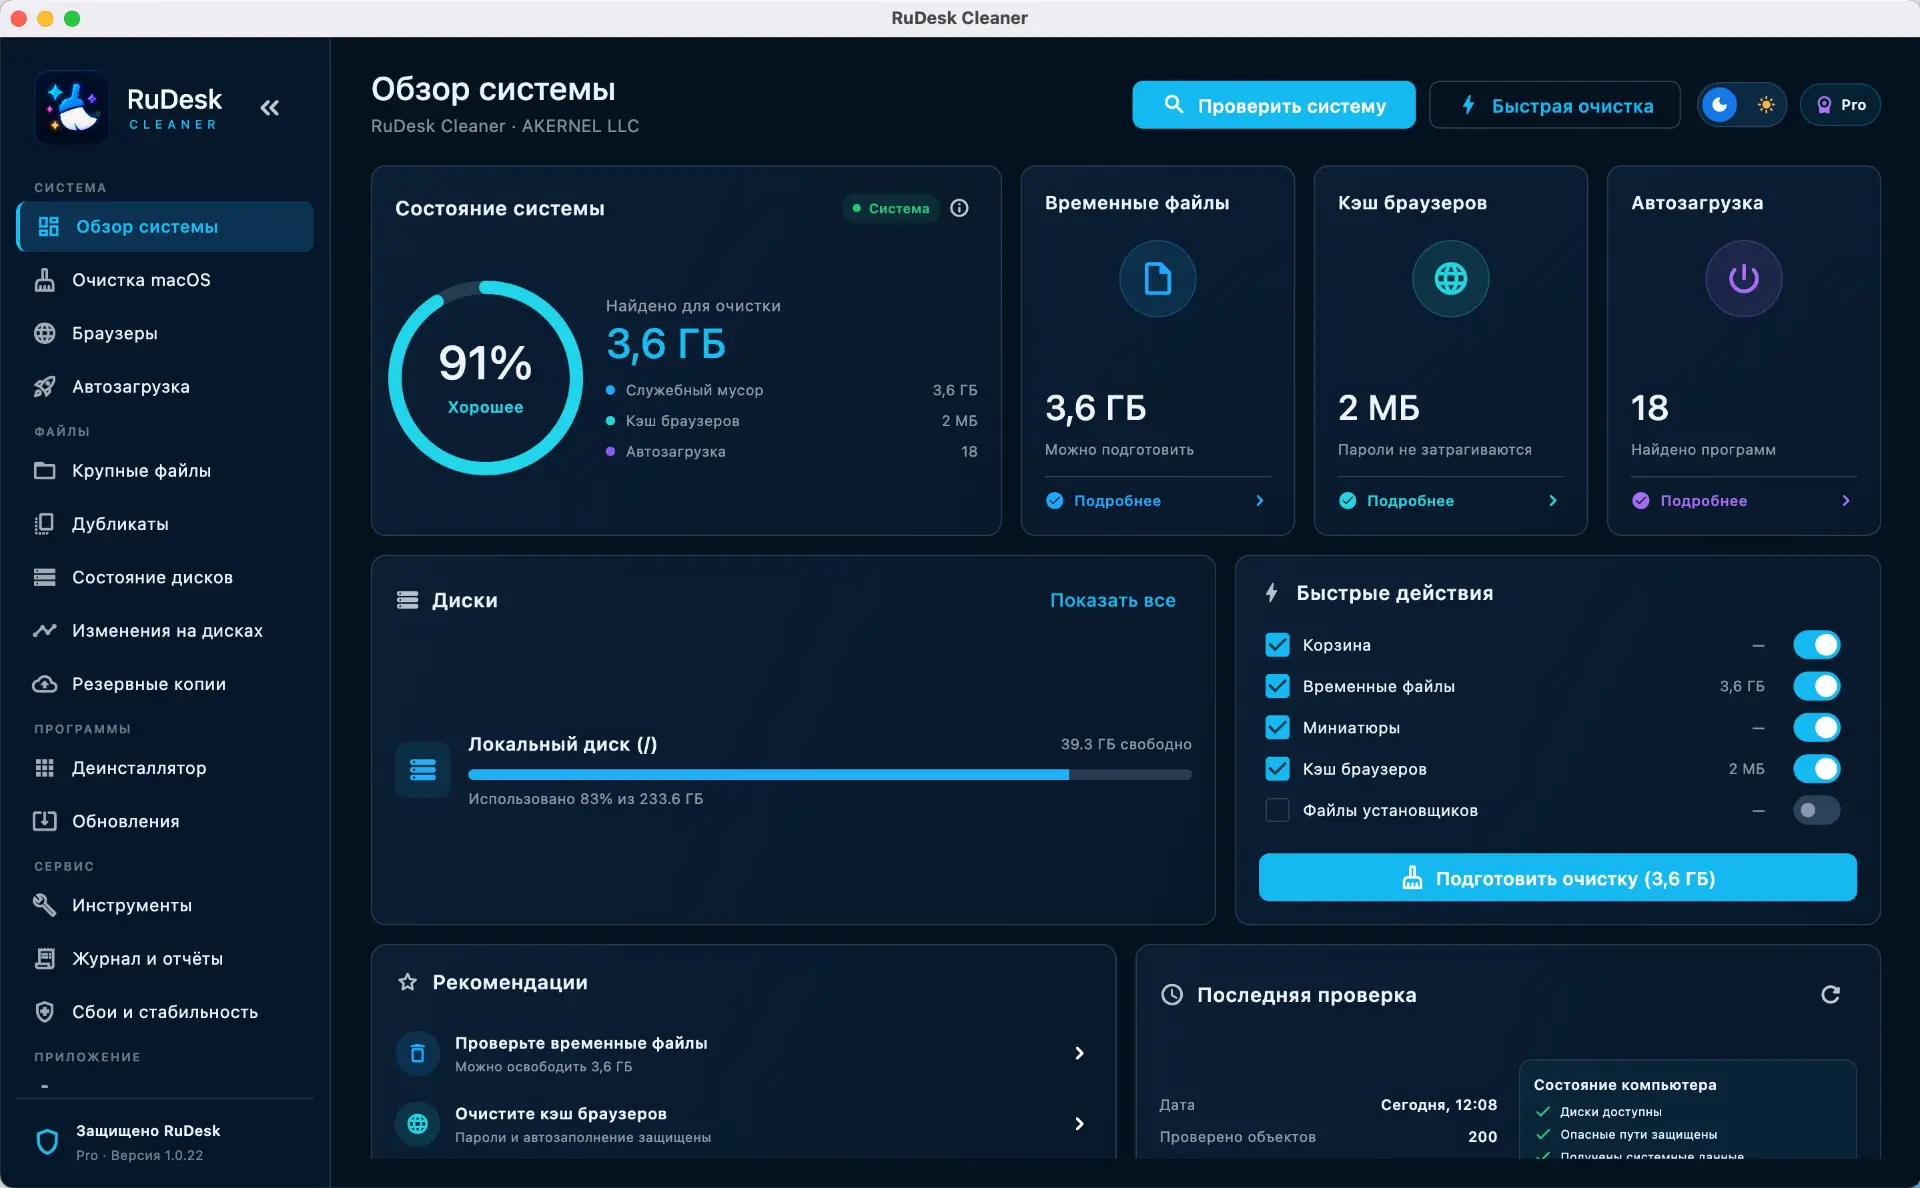Click the 91% health ring gauge
Screen dimensions: 1920x1188
click(x=485, y=377)
